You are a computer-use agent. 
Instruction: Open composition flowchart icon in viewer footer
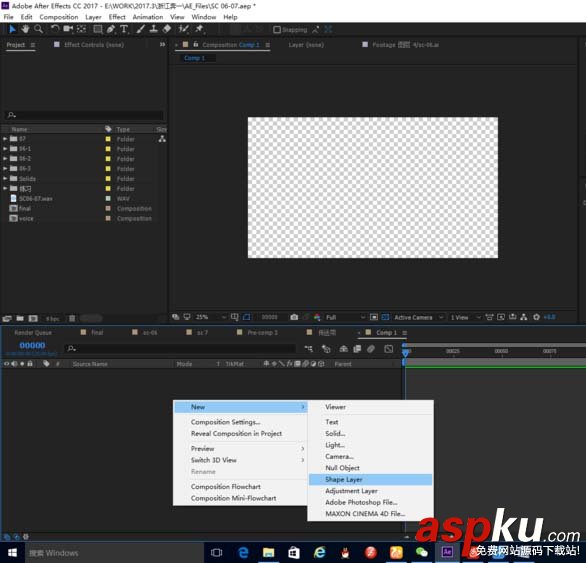pos(524,317)
